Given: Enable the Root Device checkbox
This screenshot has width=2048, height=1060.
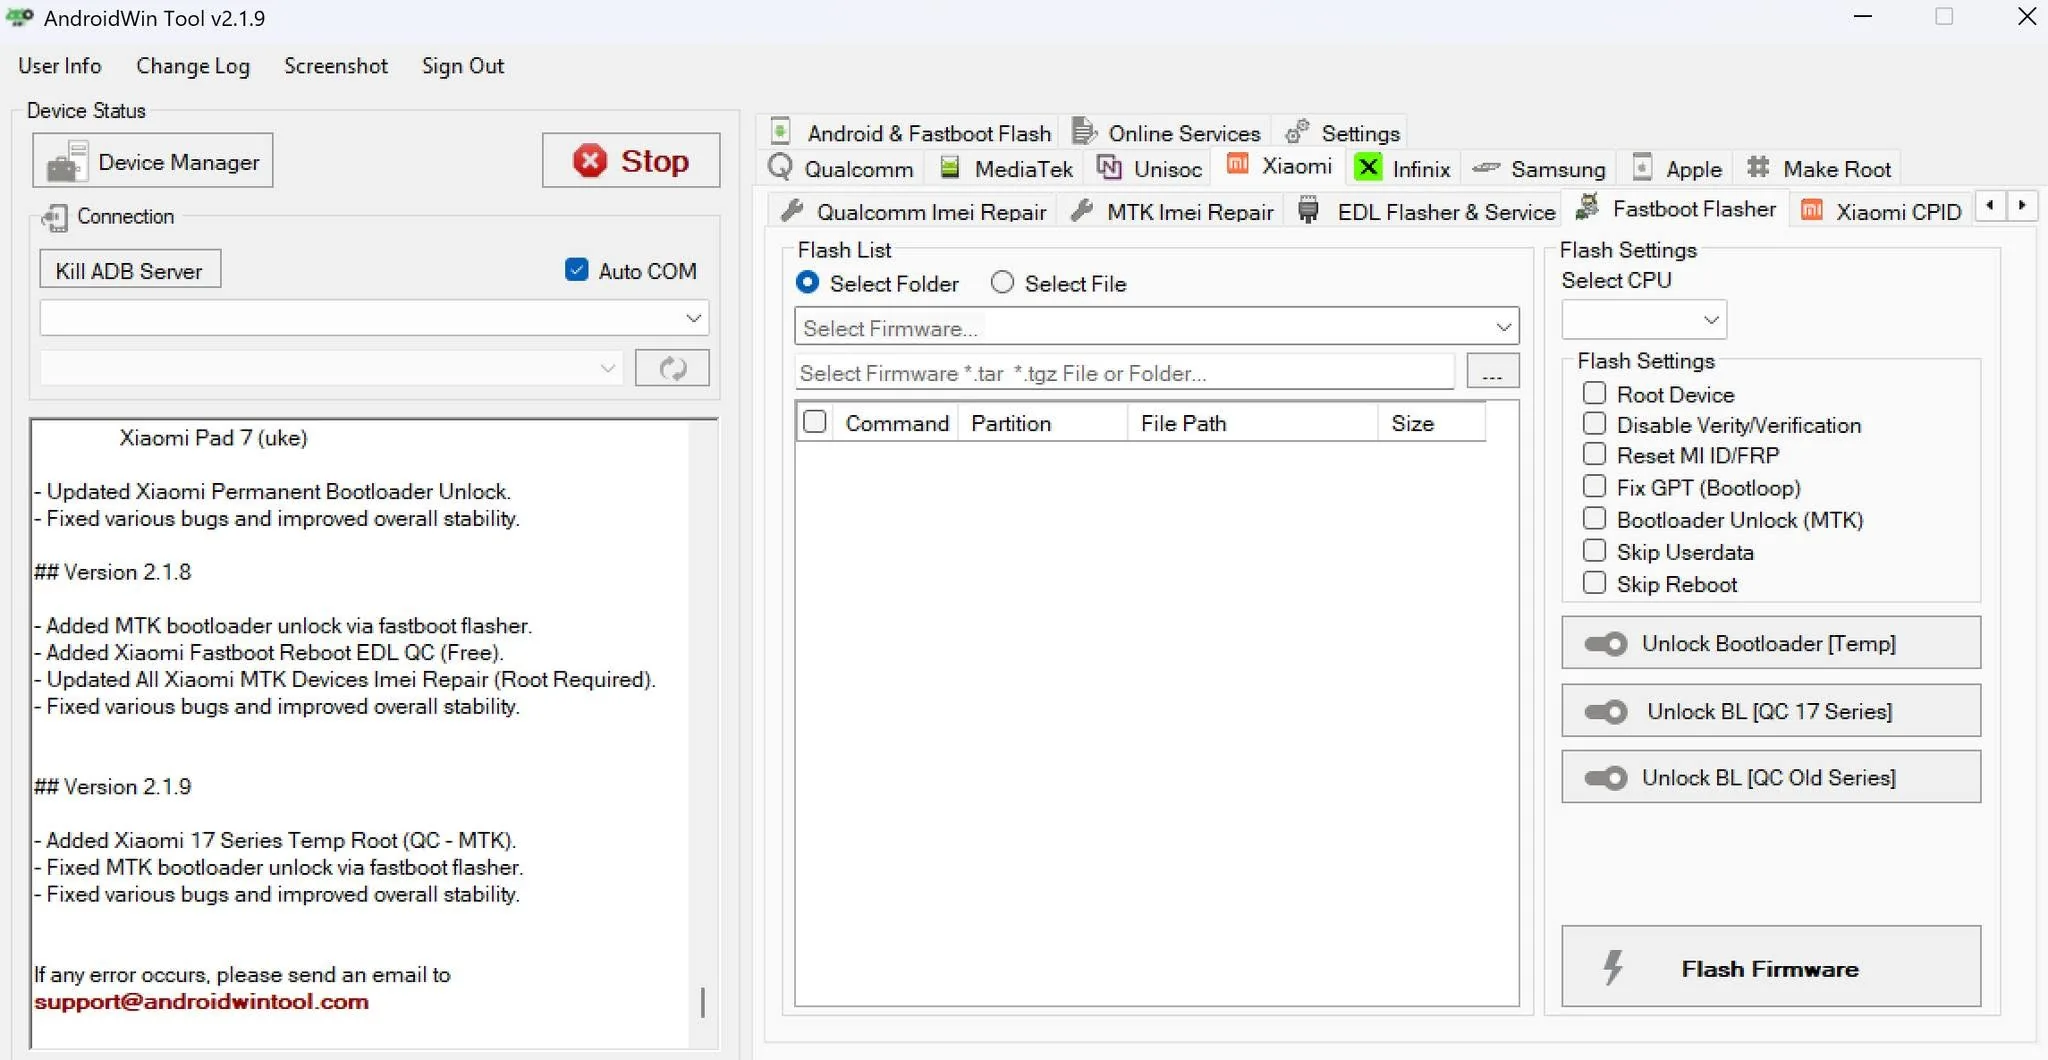Looking at the screenshot, I should (x=1594, y=394).
